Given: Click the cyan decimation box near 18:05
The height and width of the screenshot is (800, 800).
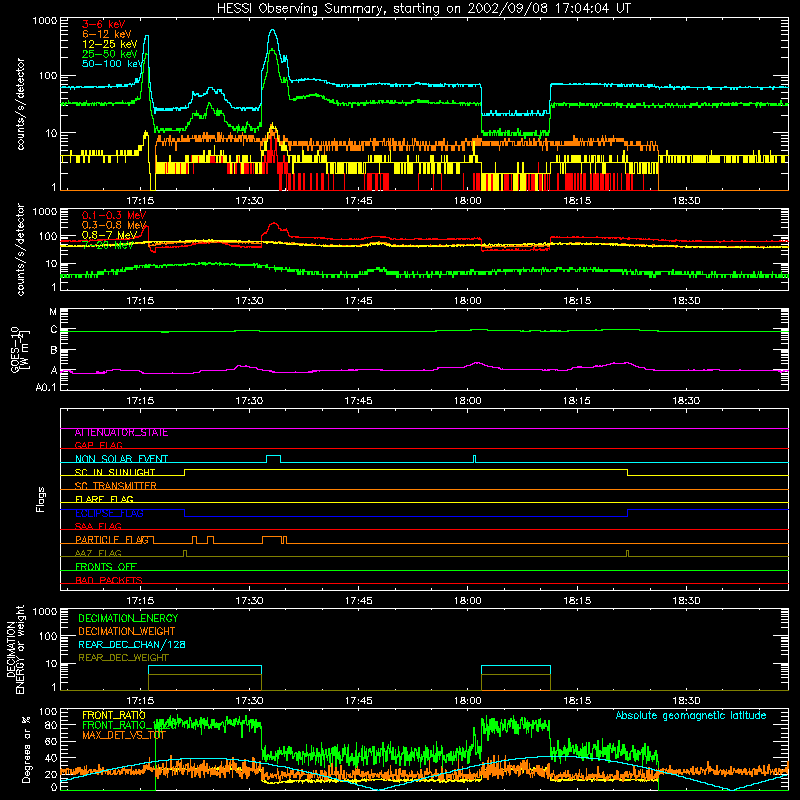Looking at the screenshot, I should [516, 666].
